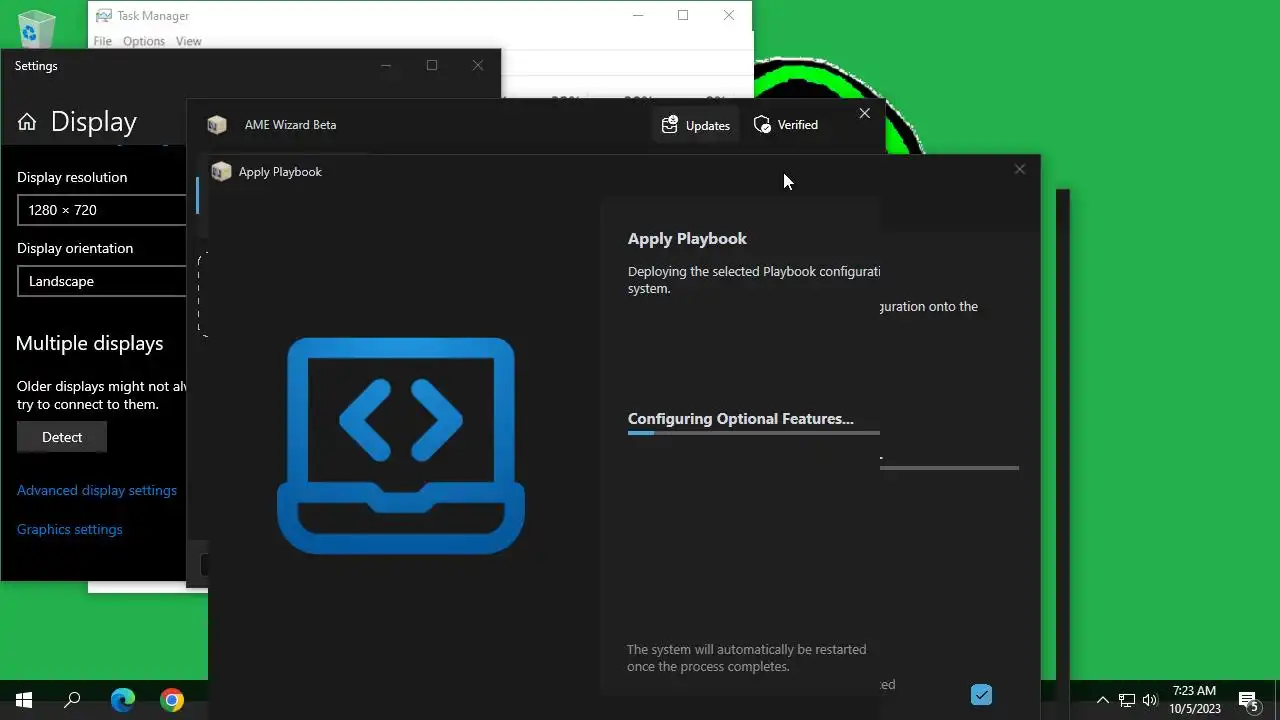Click the large blue laptop code icon

[x=401, y=446]
